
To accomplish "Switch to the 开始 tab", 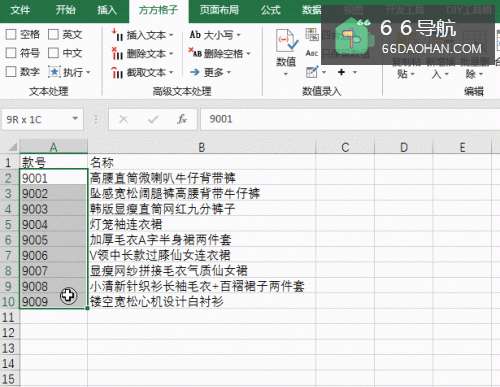I will tap(65, 10).
